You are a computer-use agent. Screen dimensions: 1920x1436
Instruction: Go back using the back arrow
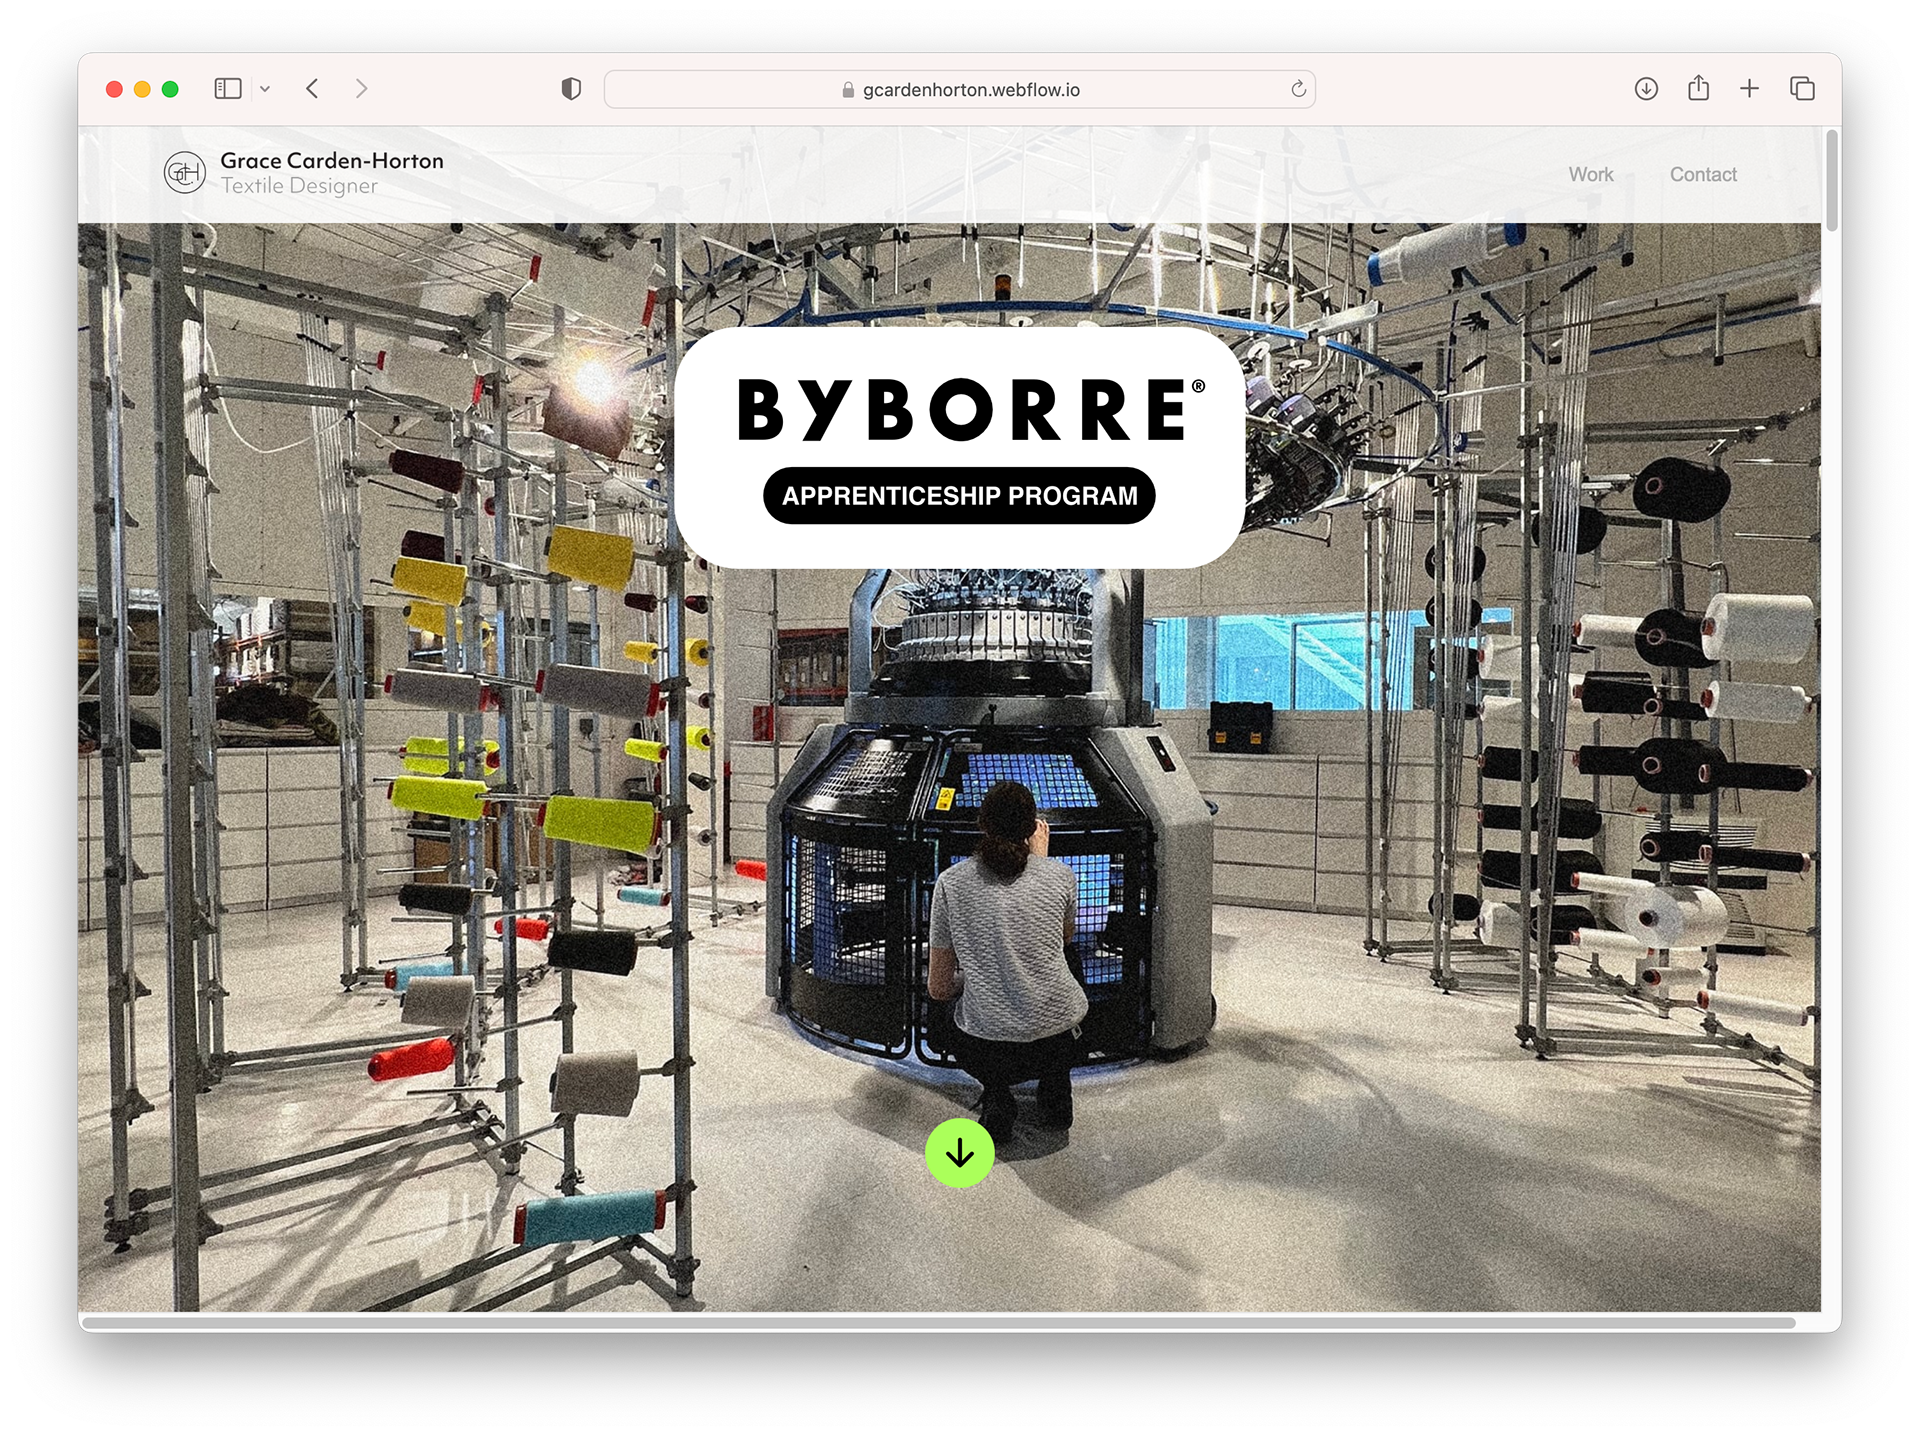pyautogui.click(x=313, y=89)
